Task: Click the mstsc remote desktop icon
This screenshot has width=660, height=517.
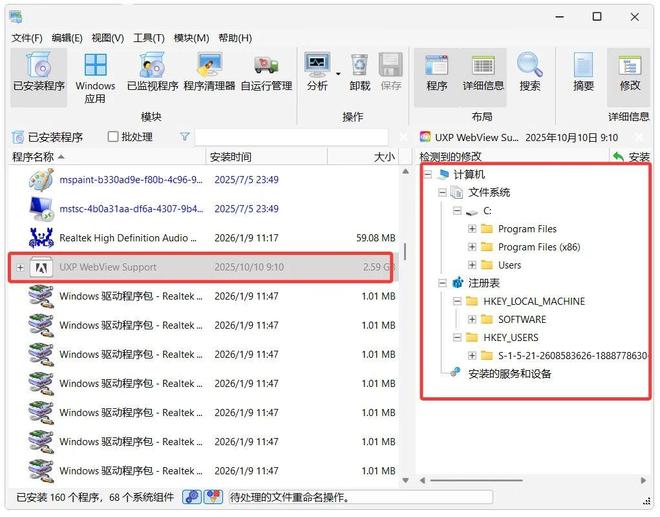Action: (x=41, y=209)
